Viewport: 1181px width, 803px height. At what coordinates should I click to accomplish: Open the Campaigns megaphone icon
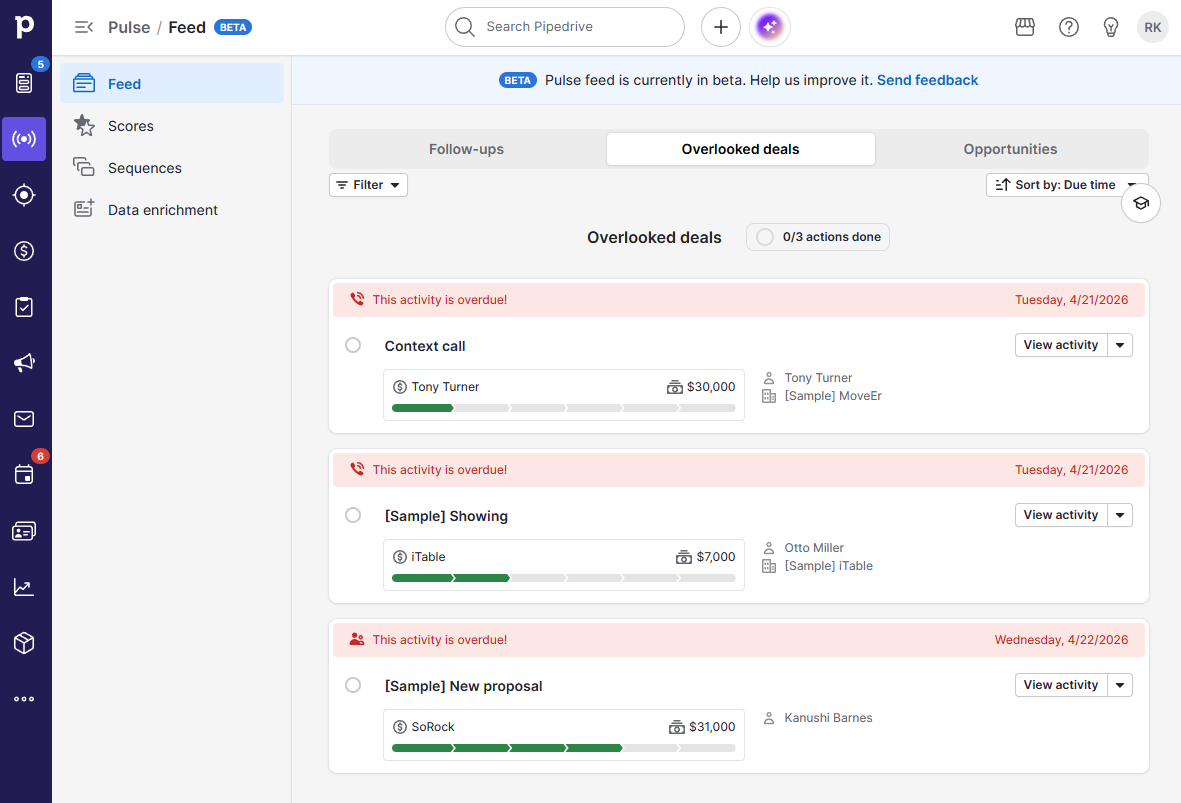click(24, 363)
